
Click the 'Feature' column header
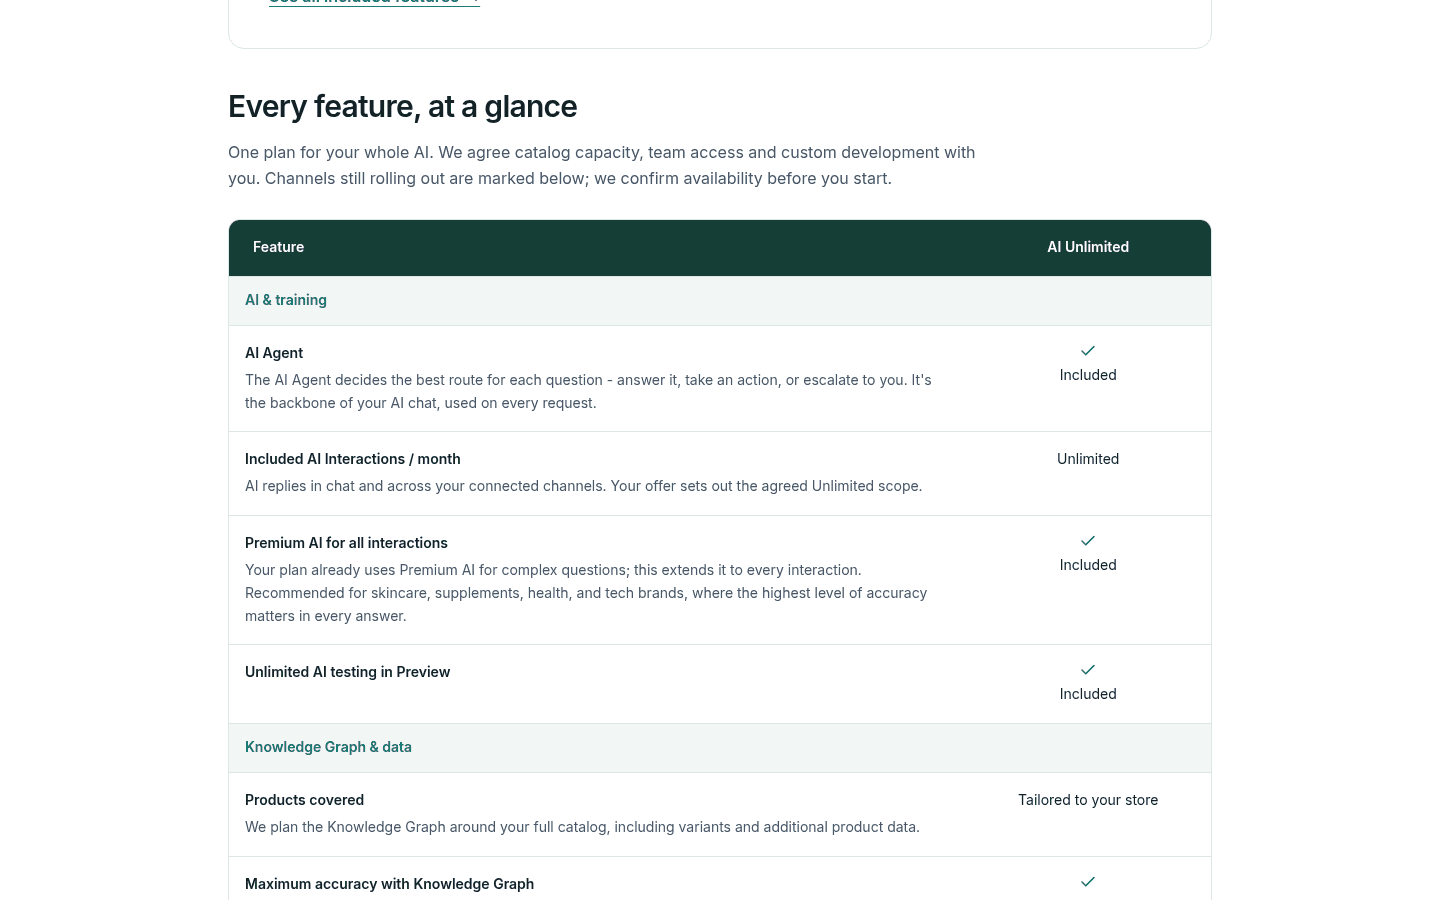coord(278,247)
